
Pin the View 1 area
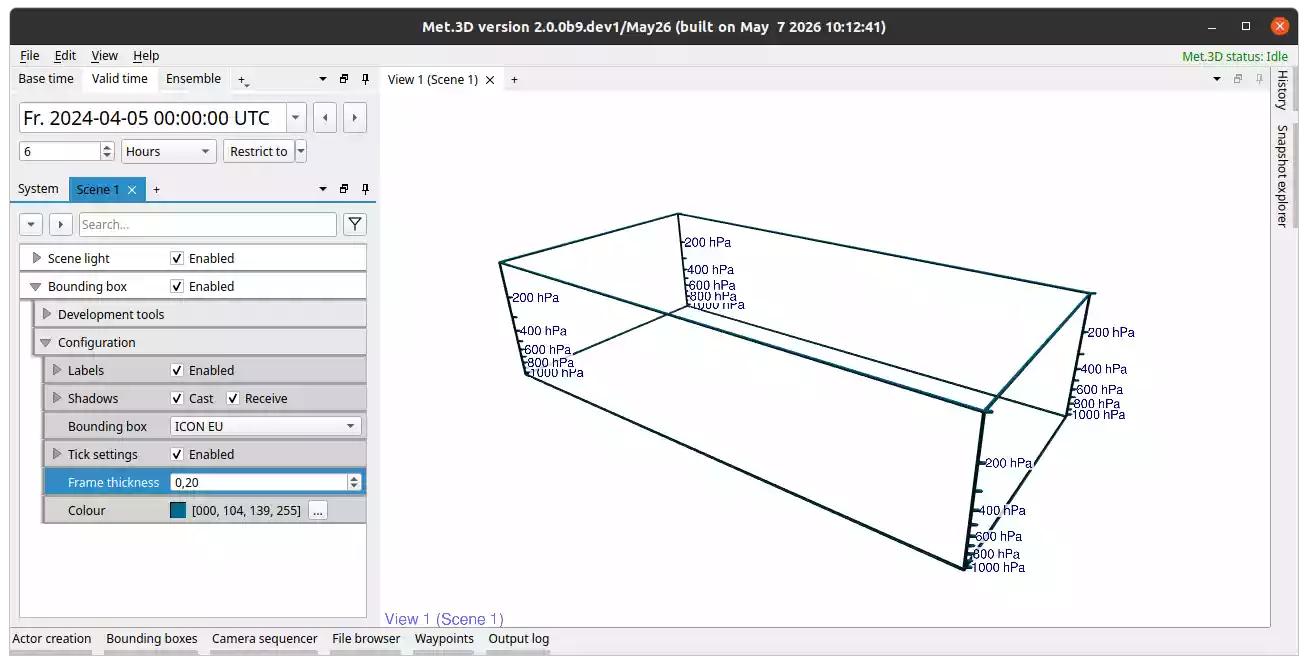(x=1258, y=79)
